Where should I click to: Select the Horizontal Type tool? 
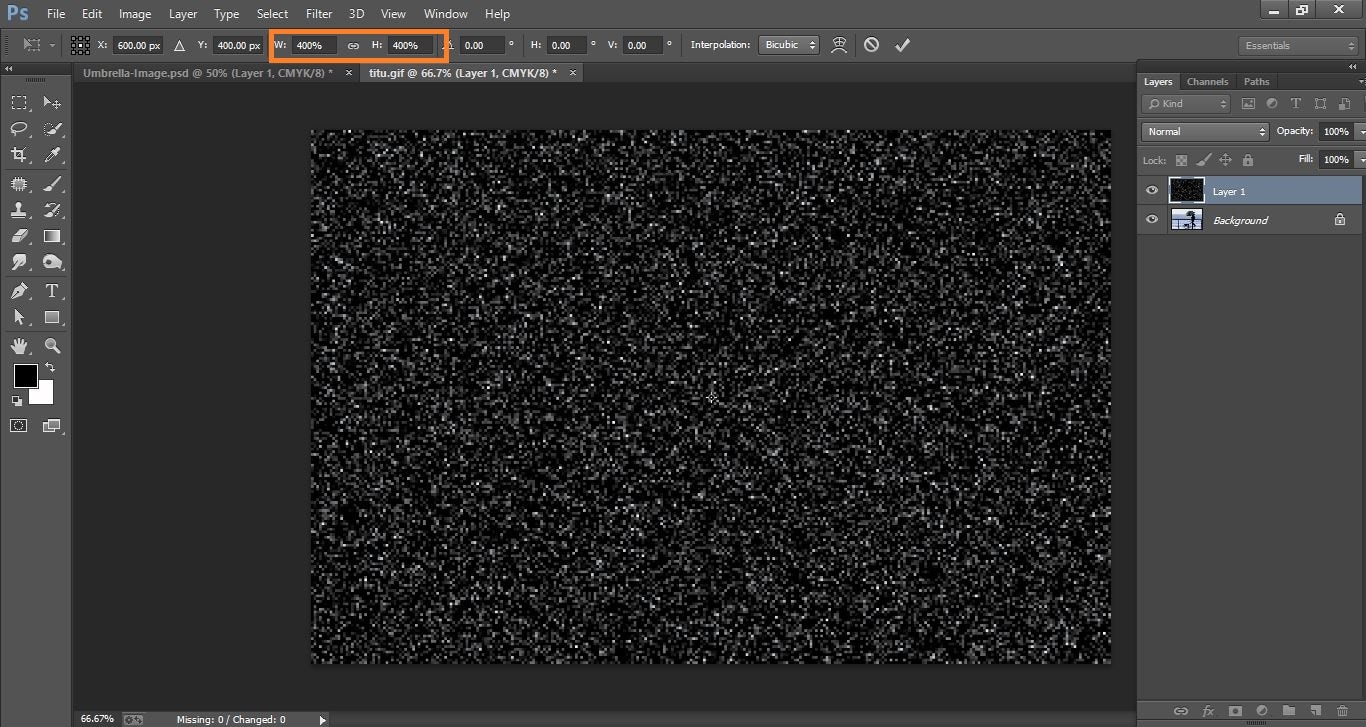click(x=52, y=291)
